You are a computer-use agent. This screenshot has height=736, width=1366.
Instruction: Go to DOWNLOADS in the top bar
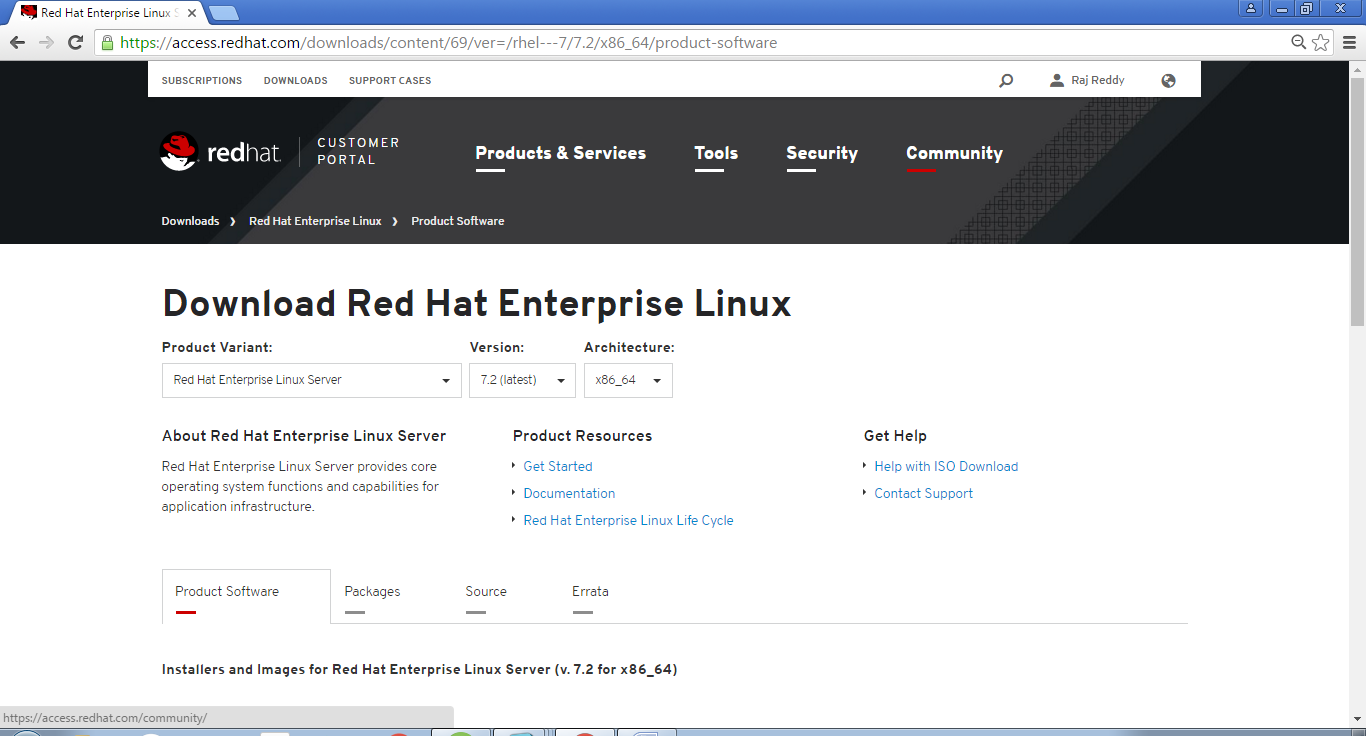tap(296, 81)
